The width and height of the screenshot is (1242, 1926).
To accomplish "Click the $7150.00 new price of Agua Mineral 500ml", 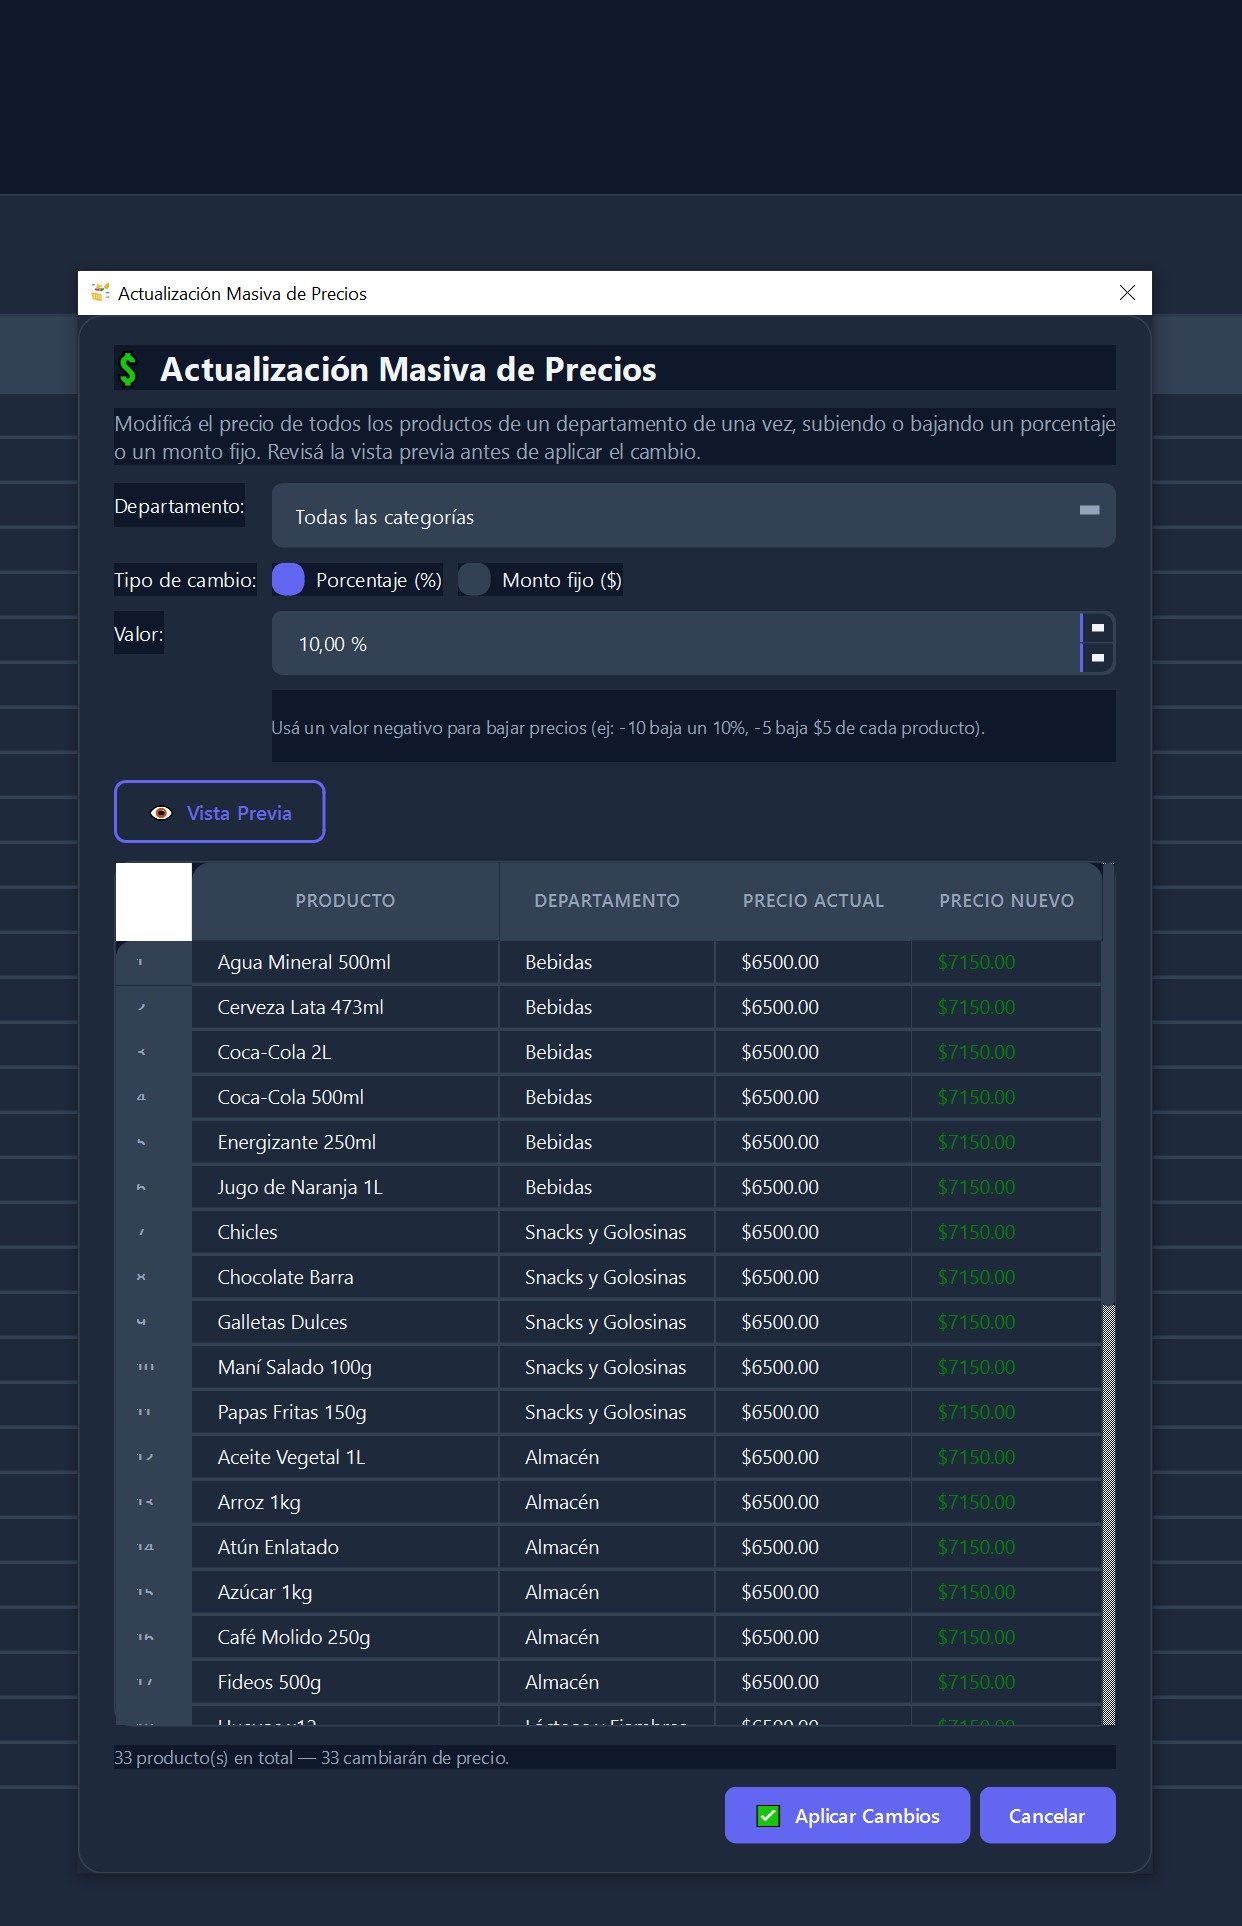I will pyautogui.click(x=1006, y=962).
